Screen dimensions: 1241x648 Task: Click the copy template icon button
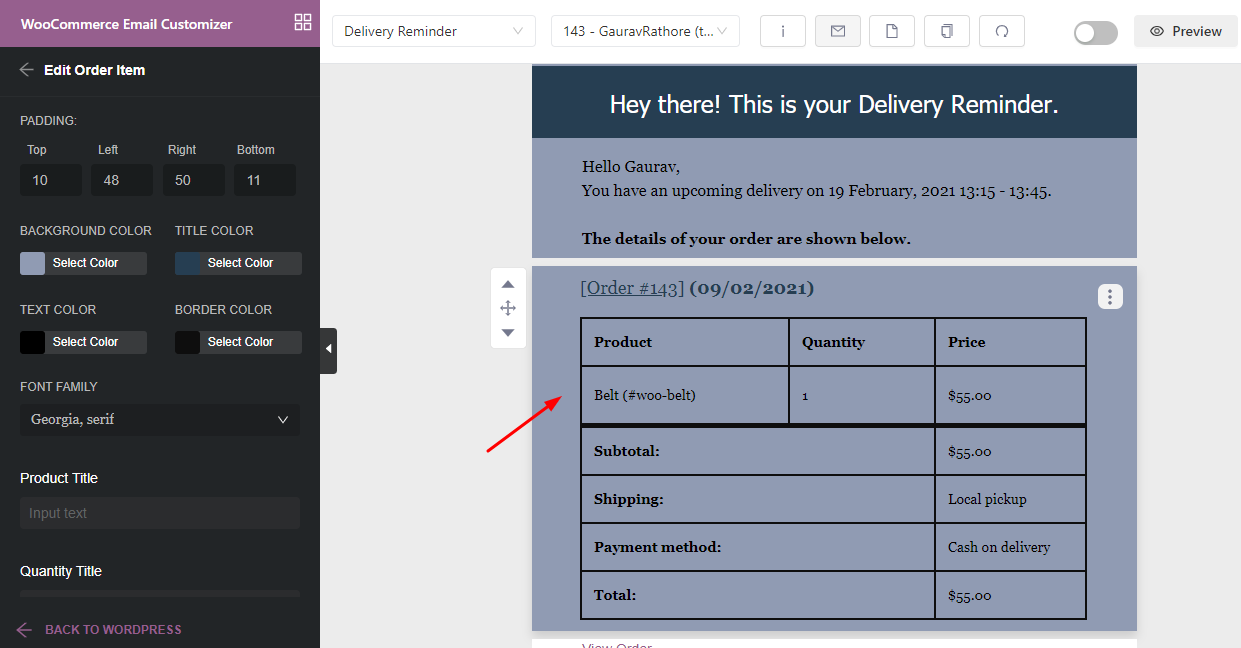click(947, 31)
